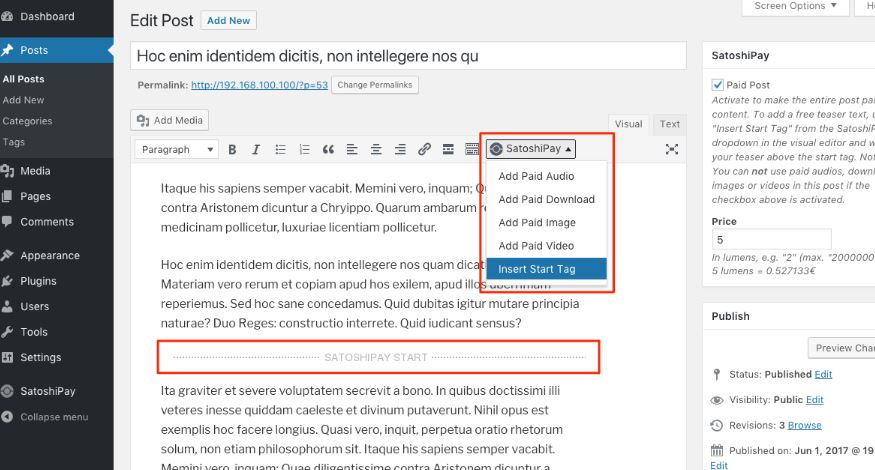The height and width of the screenshot is (470, 875).
Task: Click the Preview Changes button
Action: [842, 348]
